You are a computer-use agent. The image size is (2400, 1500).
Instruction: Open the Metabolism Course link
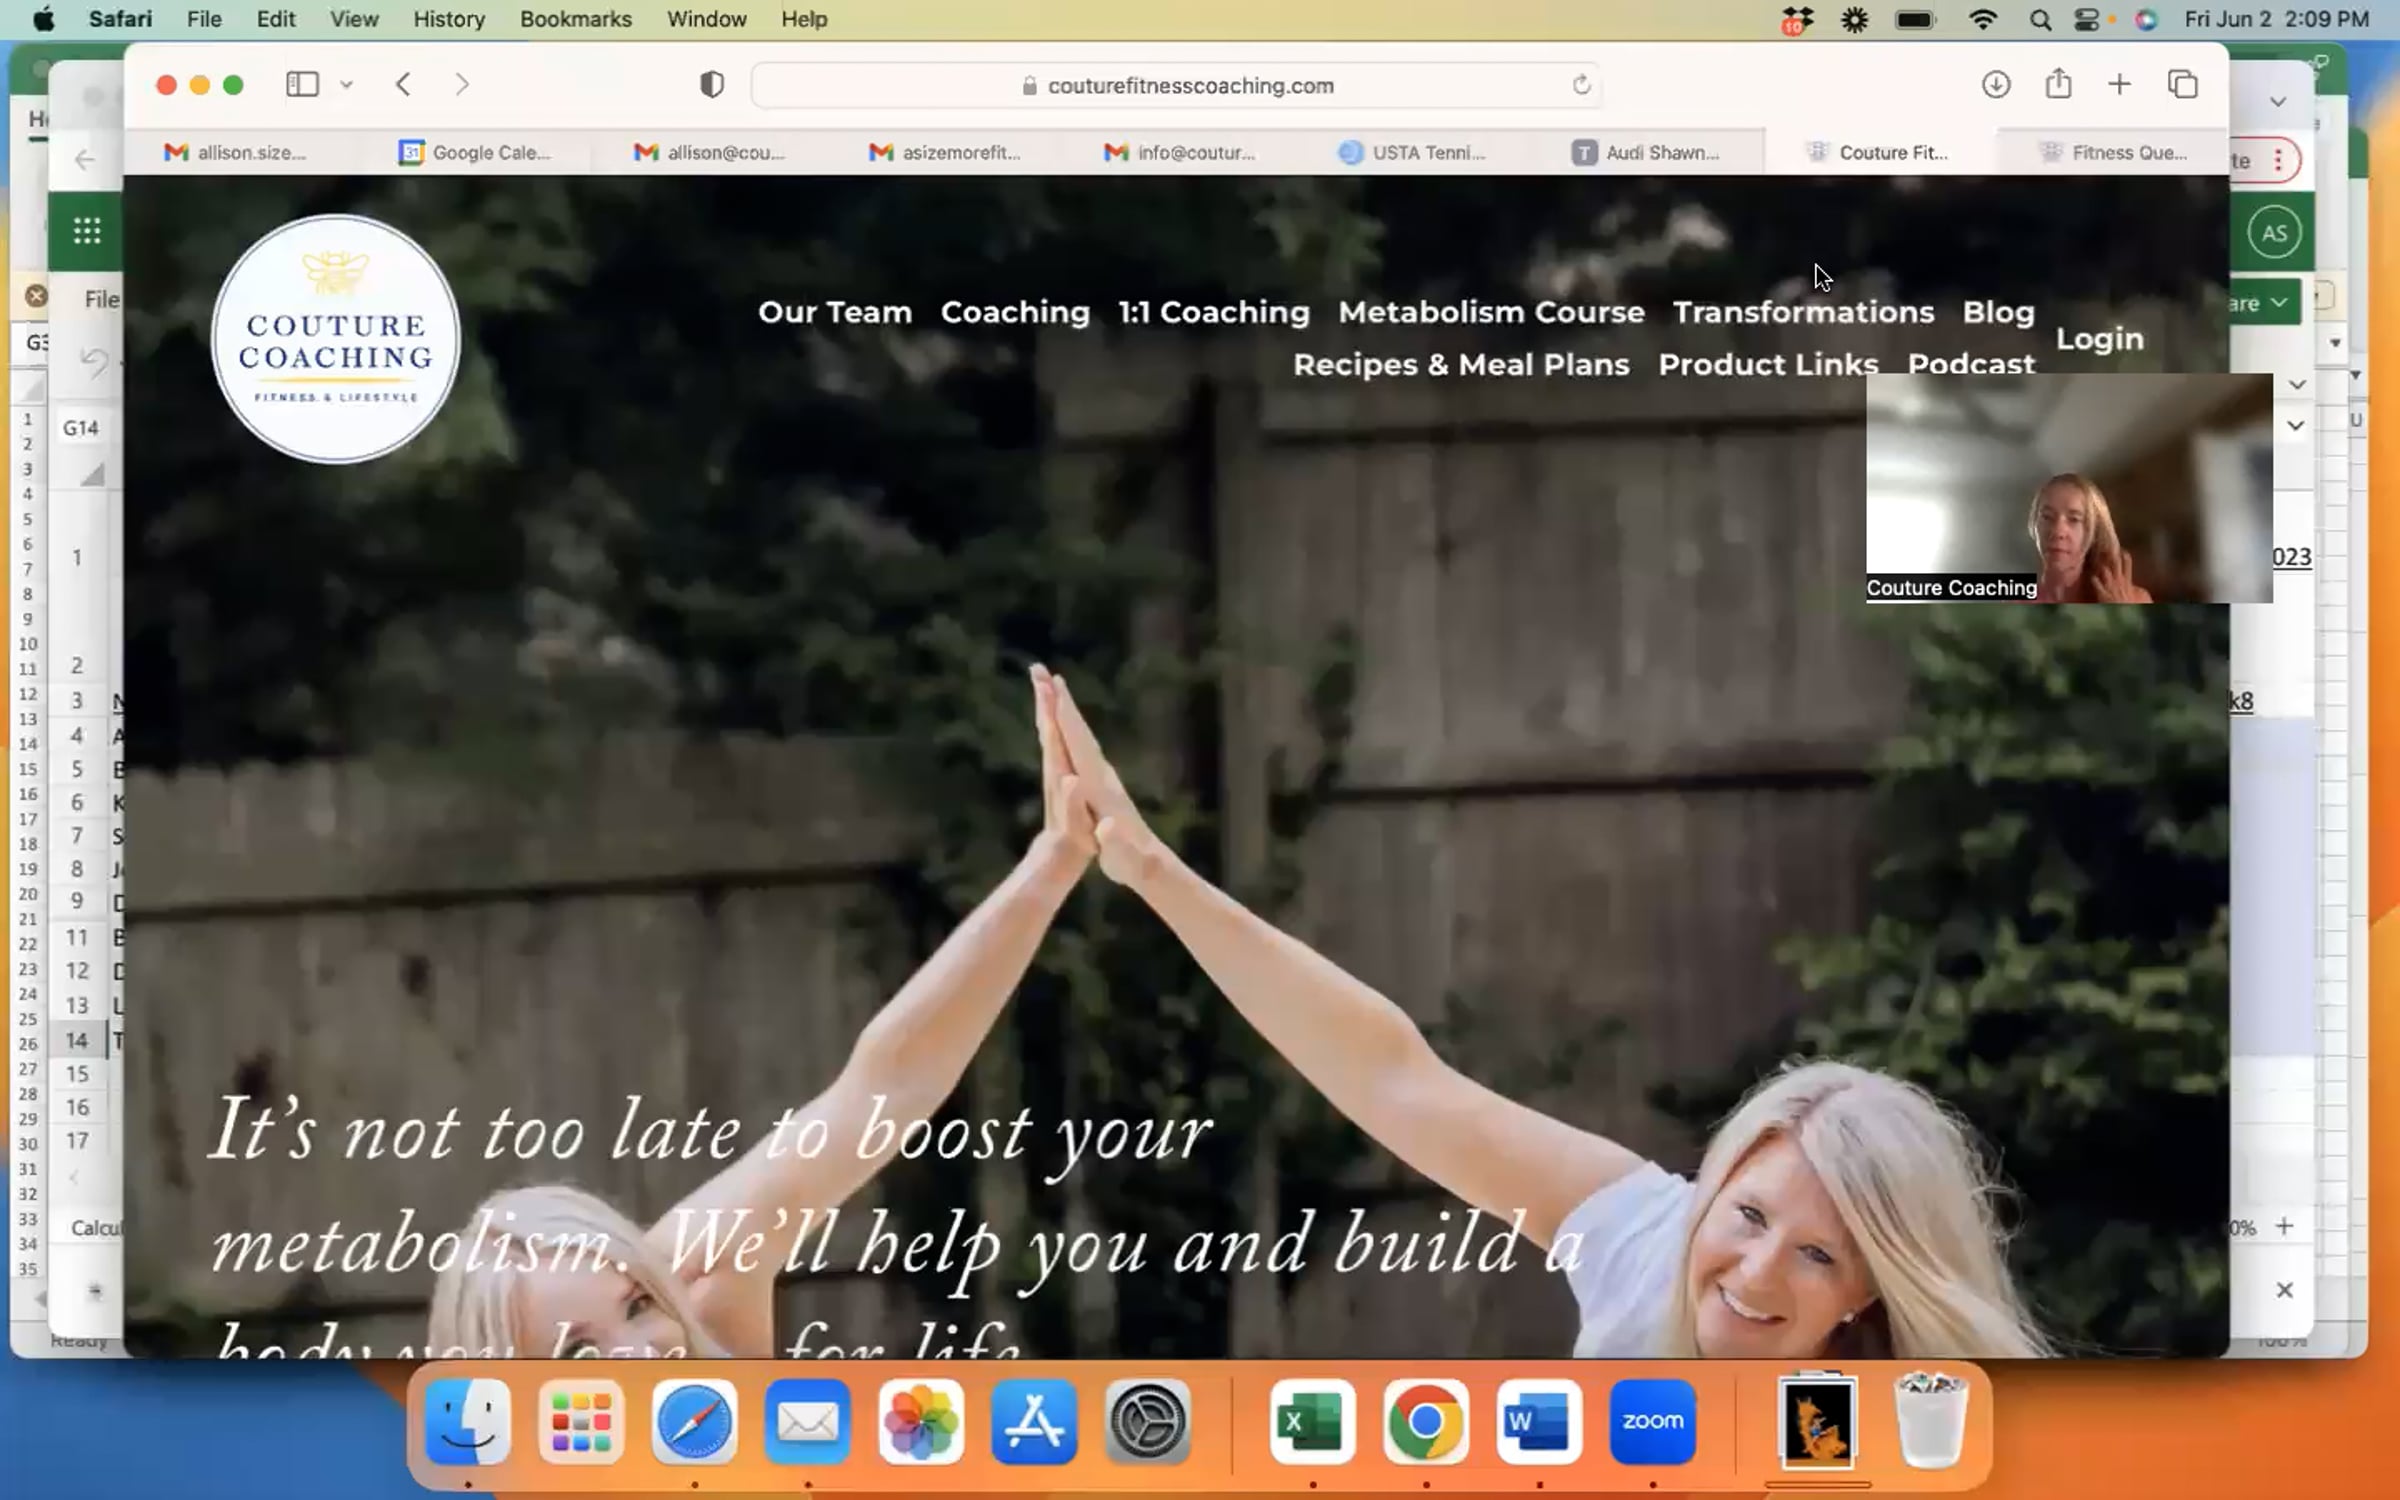point(1492,312)
